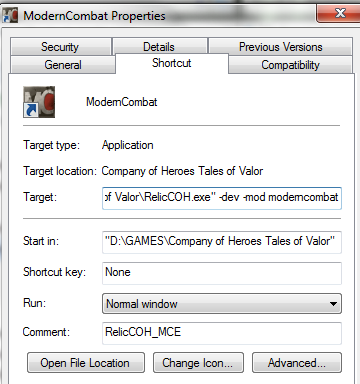Click the ModernCombat name text
360x384 pixels.
click(x=121, y=102)
